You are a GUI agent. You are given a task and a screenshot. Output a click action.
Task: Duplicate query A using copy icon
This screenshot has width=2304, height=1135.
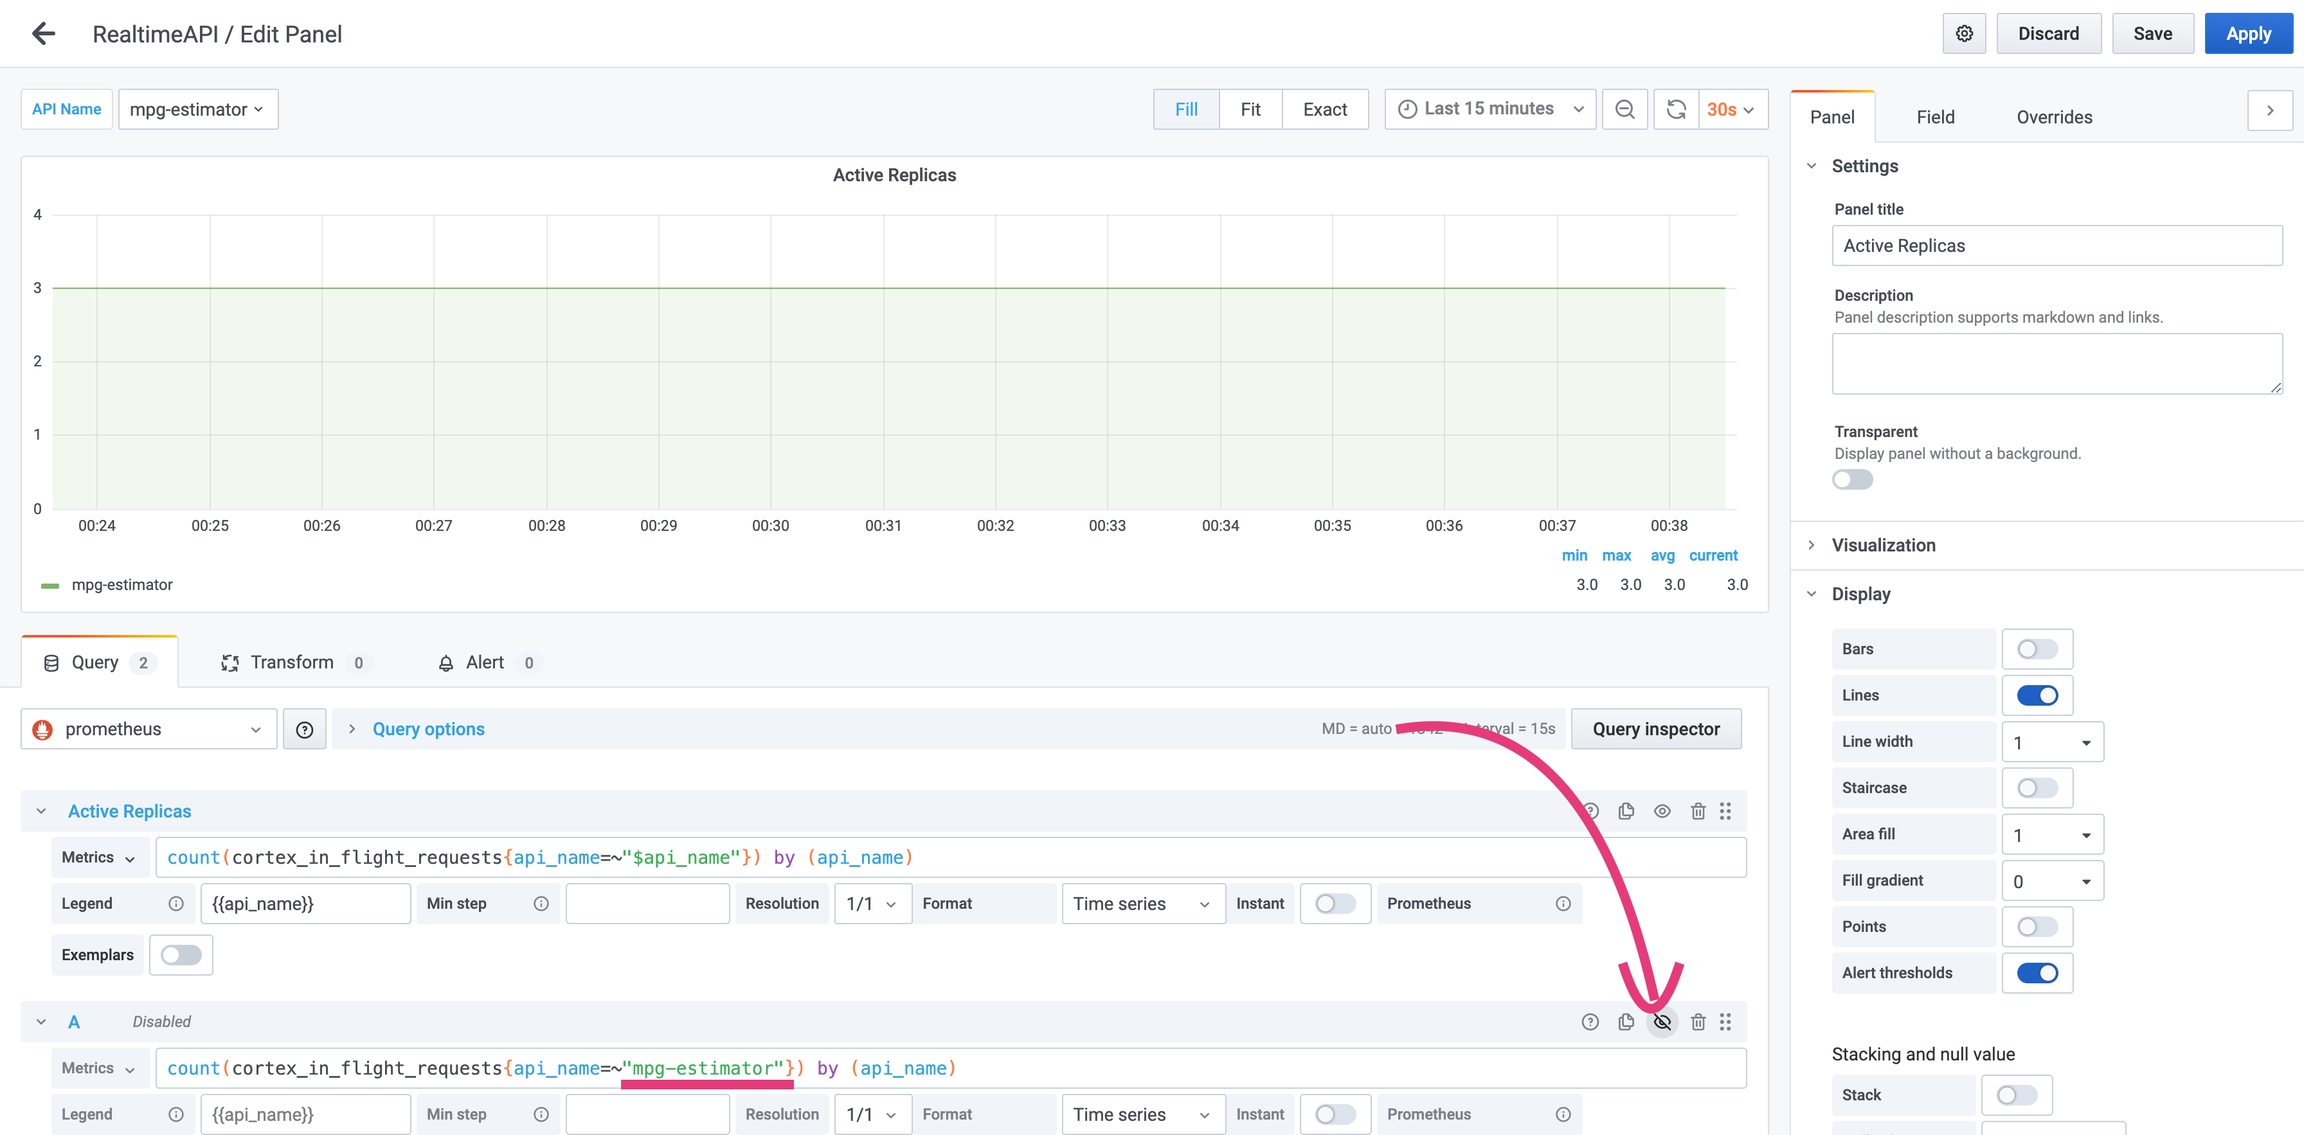(1626, 1022)
